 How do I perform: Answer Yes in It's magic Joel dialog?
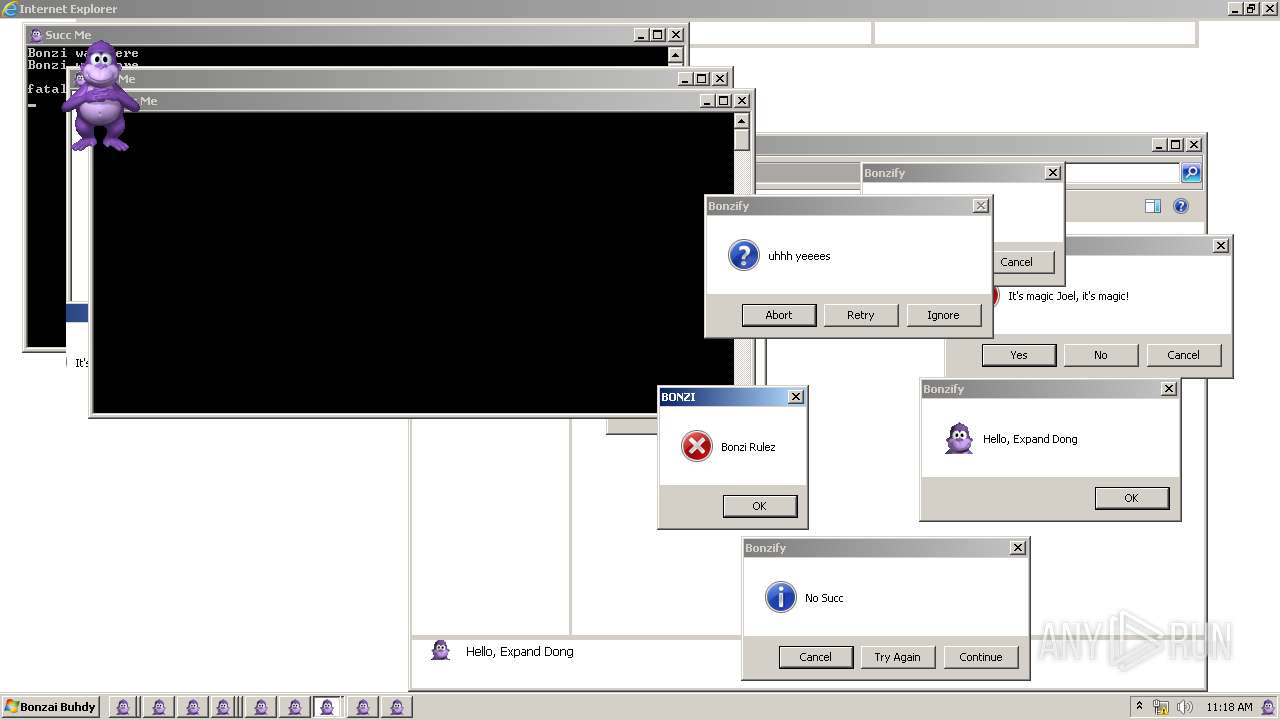click(1019, 355)
